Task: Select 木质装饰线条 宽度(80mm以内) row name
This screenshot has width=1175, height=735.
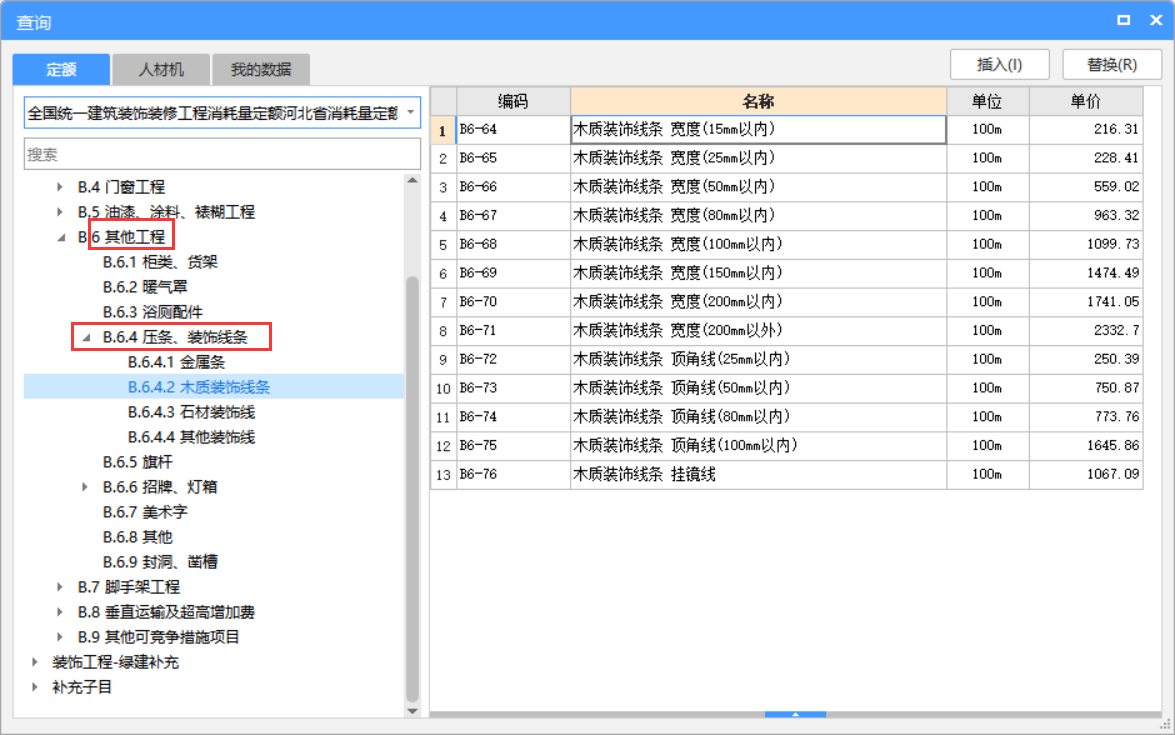Action: pyautogui.click(x=758, y=216)
